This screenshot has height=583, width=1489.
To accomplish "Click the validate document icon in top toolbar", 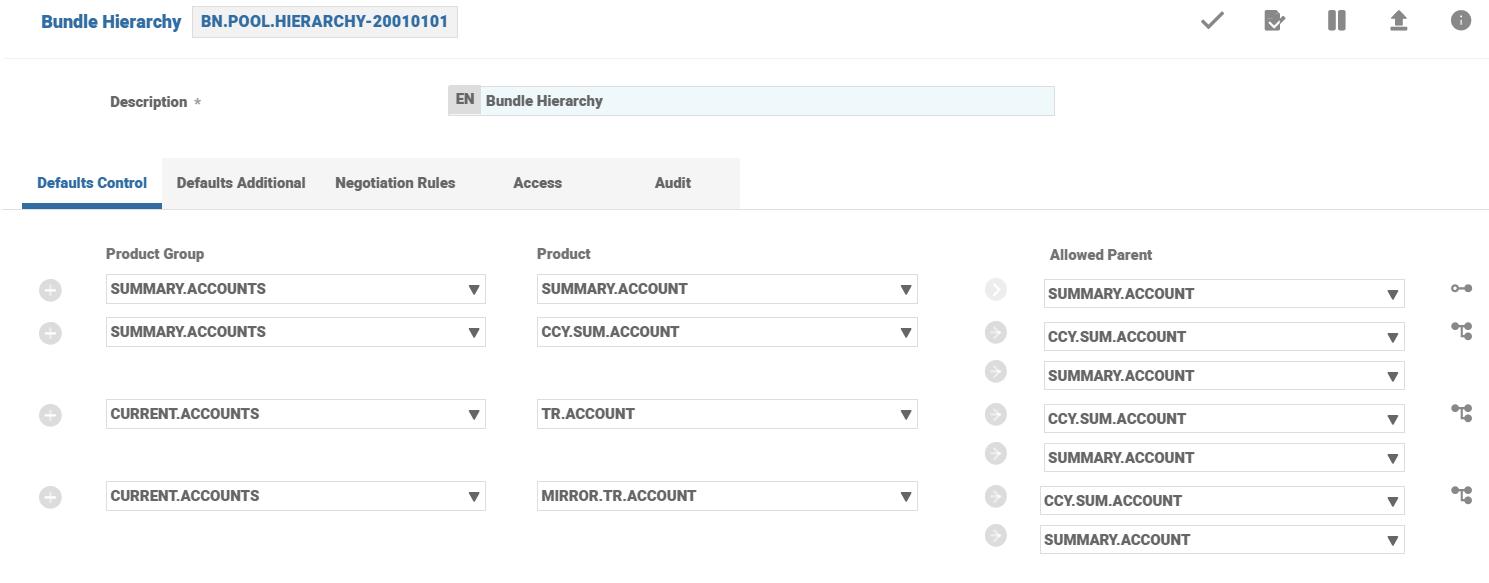I will [1274, 21].
